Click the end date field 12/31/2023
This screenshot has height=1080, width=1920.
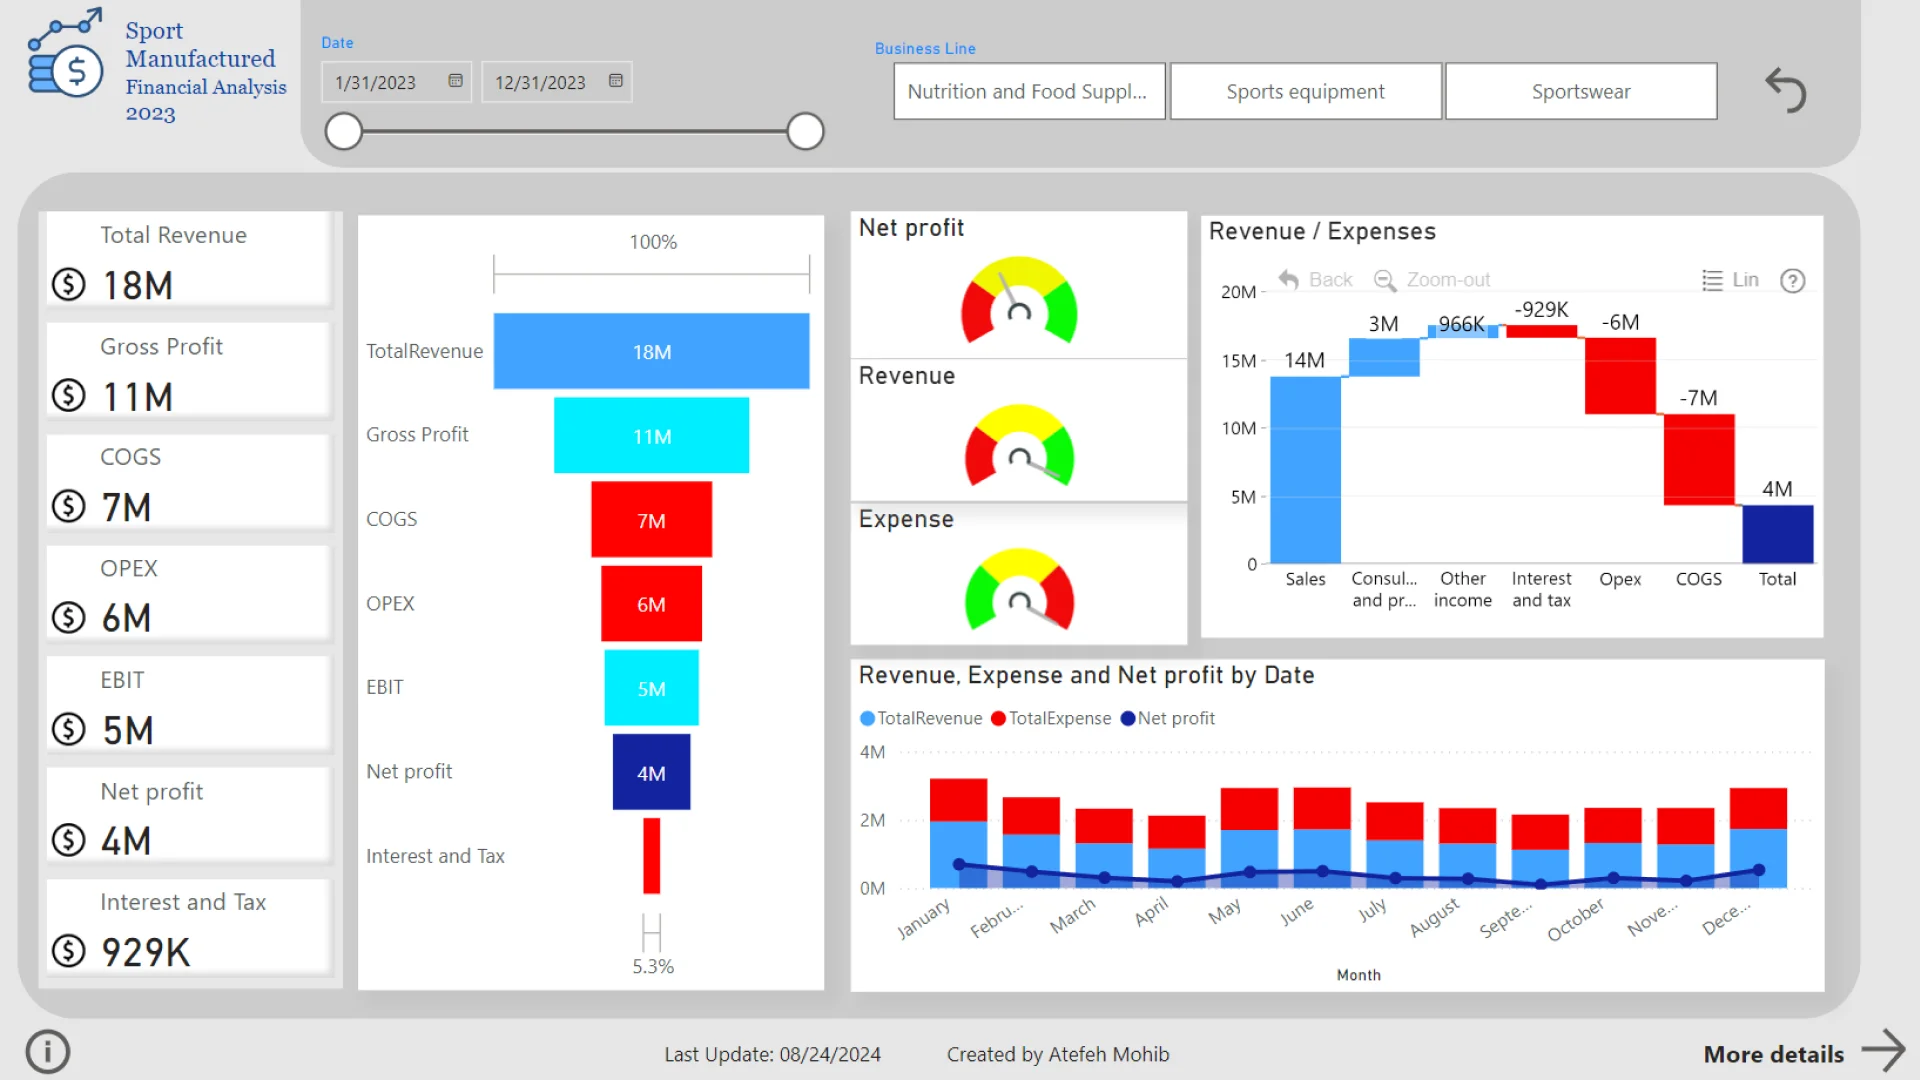click(x=557, y=82)
